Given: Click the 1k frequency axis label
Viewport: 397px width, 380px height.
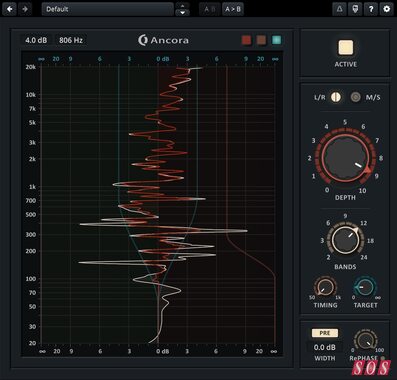Looking at the screenshot, I should [32, 187].
